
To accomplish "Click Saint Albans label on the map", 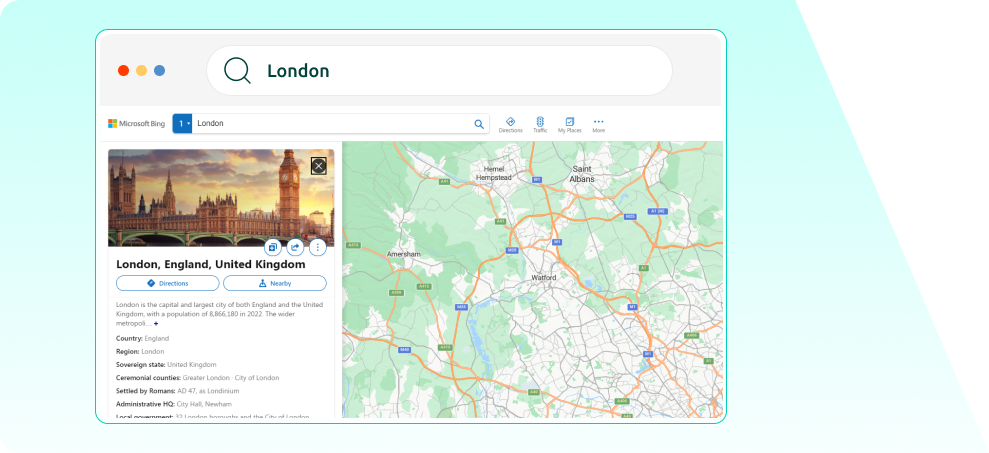I will [582, 174].
